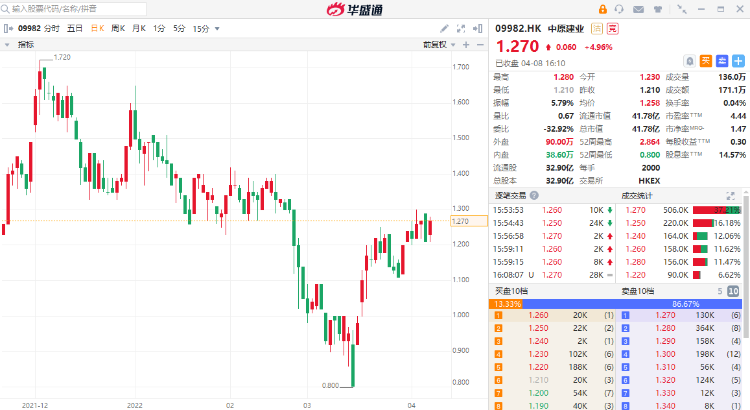
Task: Select the 分时 chart tab
Action: [x=52, y=29]
